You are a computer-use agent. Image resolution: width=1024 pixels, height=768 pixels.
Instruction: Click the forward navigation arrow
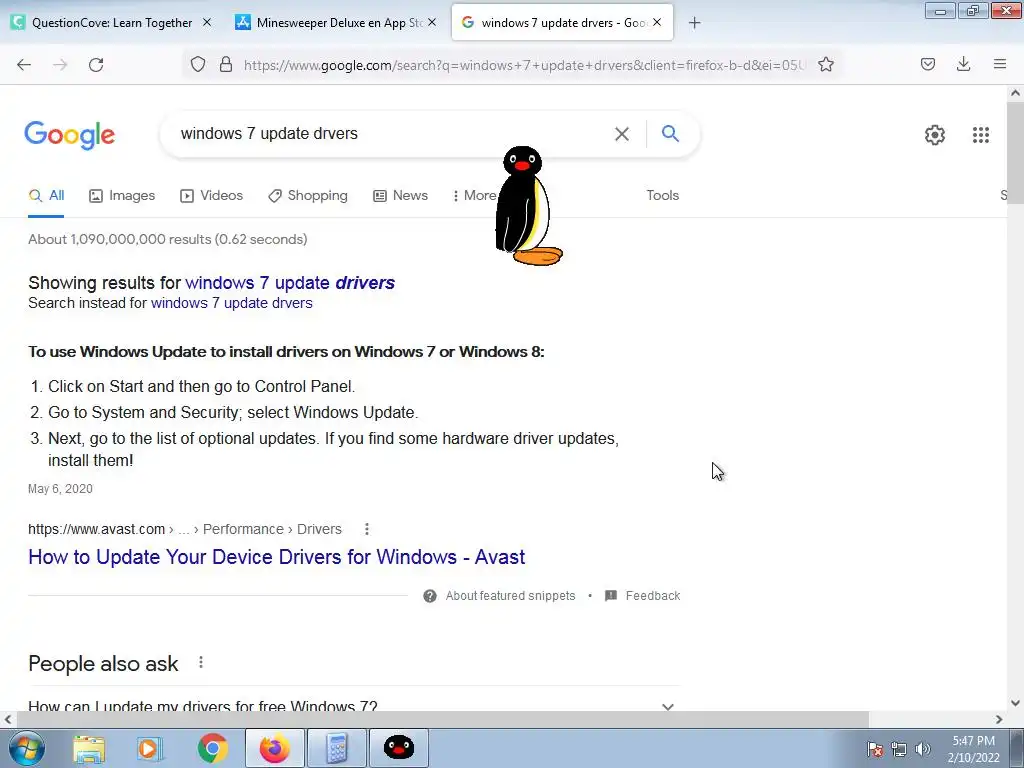coord(60,64)
